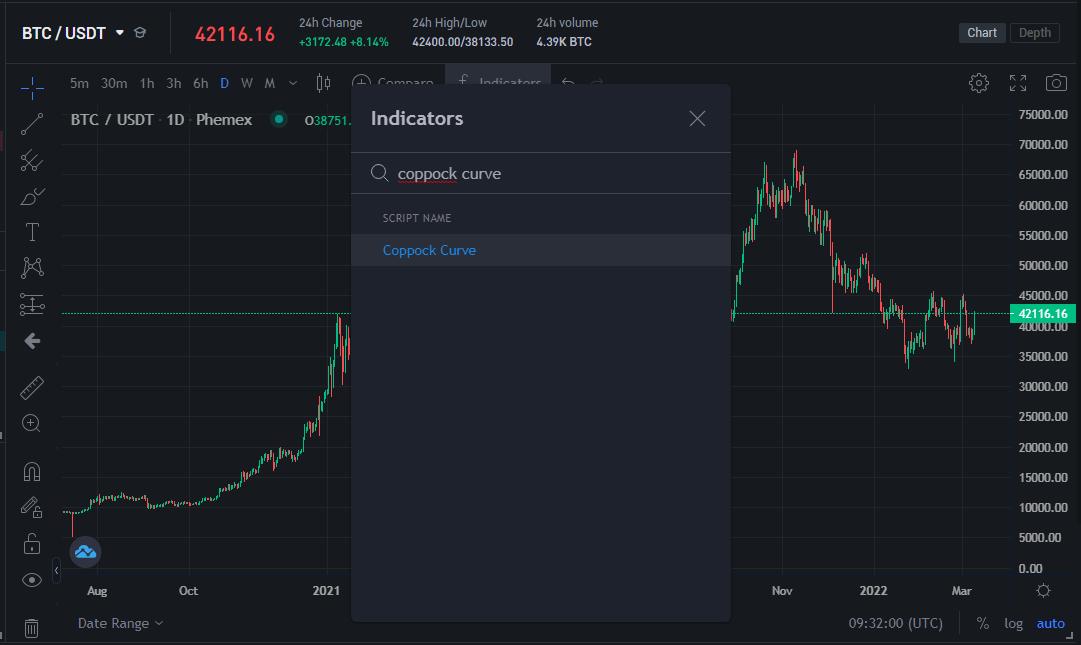Image resolution: width=1081 pixels, height=645 pixels.
Task: Open the text annotation tool
Action: (32, 231)
